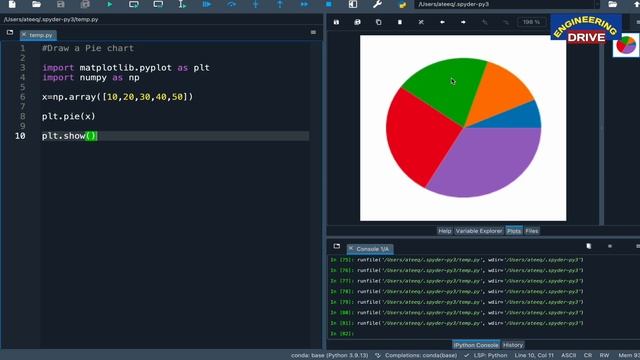Screen dimensions: 640x360
Task: Click Line 10, Col 11 status
Action: point(534,356)
